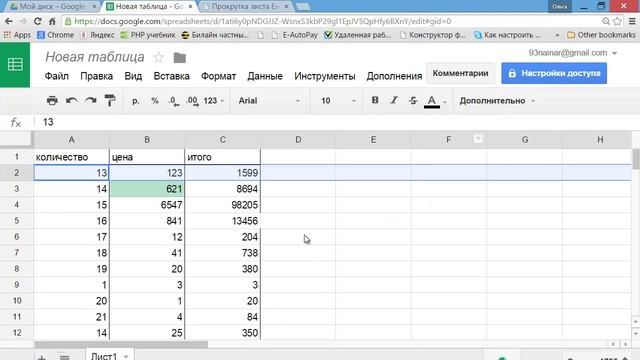Image resolution: width=640 pixels, height=360 pixels.
Task: Undo the last action
Action: [71, 100]
